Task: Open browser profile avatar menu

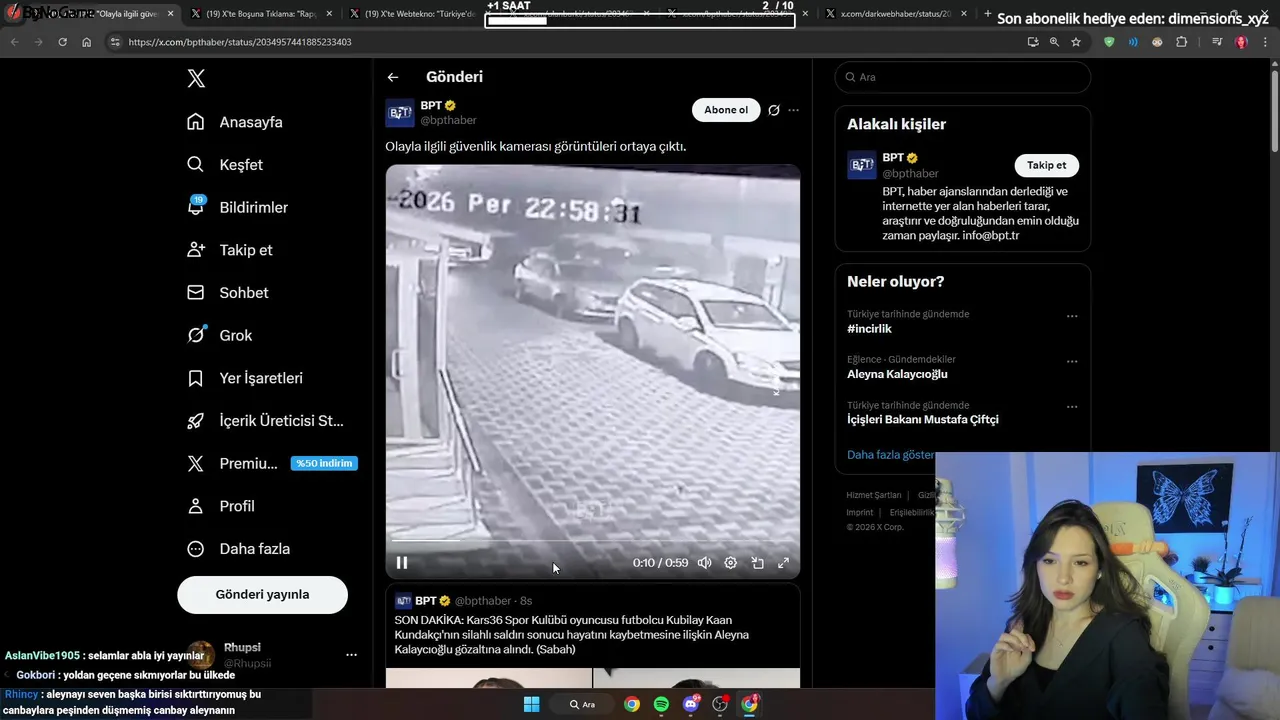Action: (x=1241, y=42)
